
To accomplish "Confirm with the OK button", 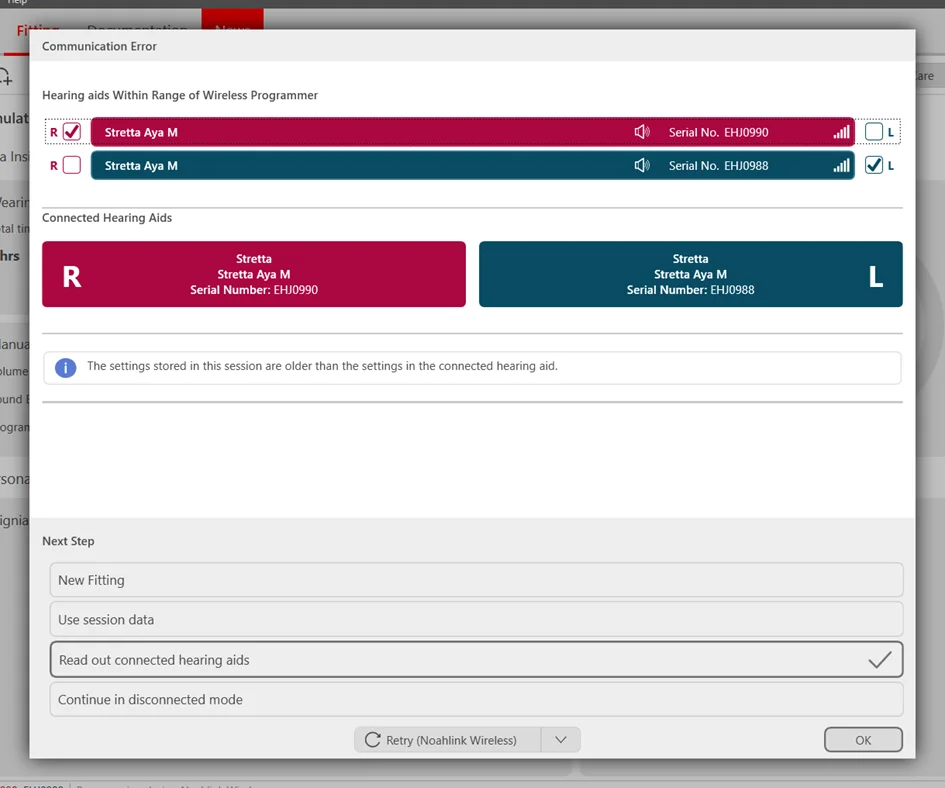I will 863,740.
